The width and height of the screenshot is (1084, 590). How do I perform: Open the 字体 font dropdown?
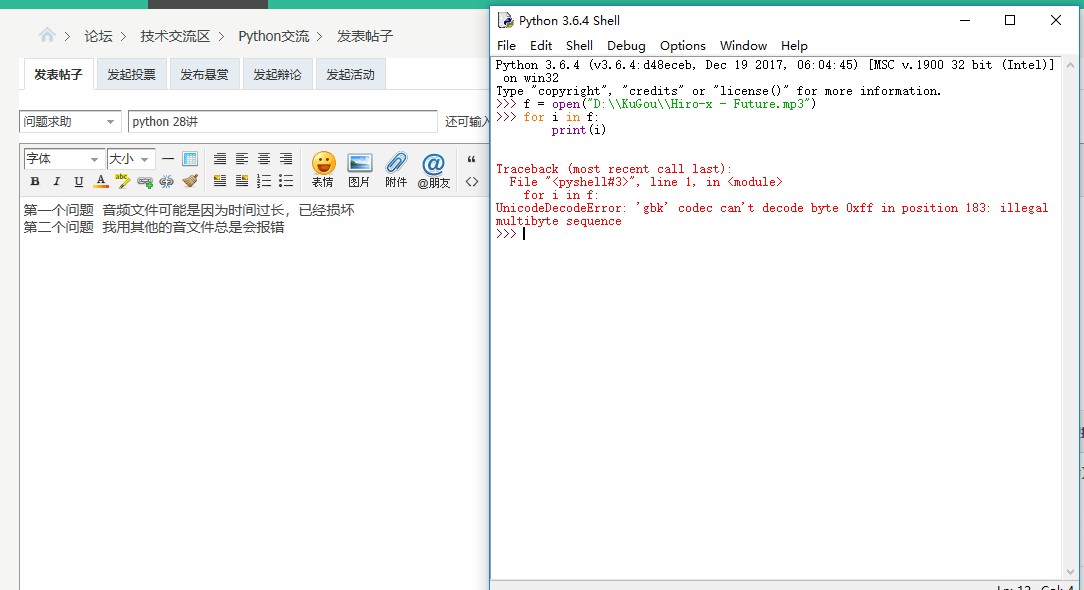click(64, 159)
